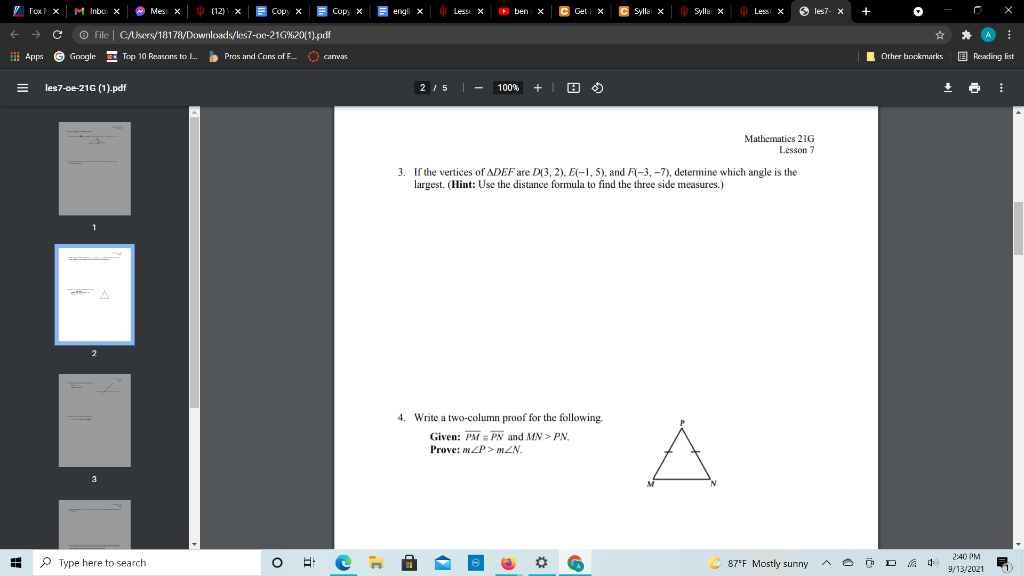Open Task View on the taskbar

pos(309,562)
